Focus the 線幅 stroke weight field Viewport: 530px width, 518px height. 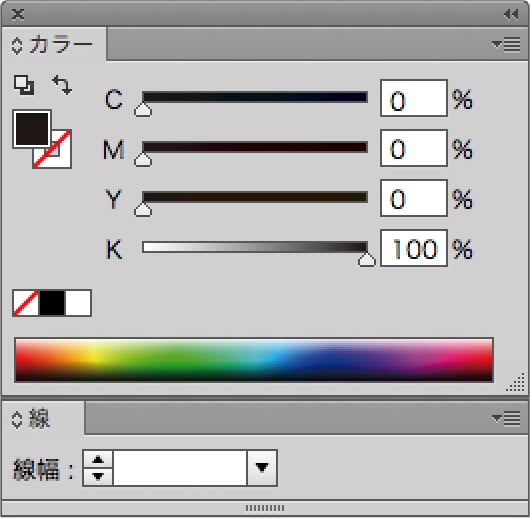[180, 468]
